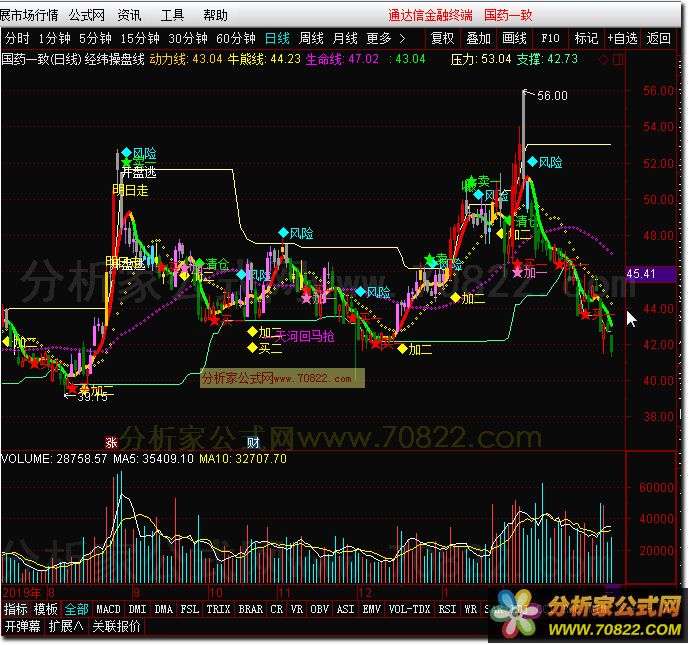Screen dimensions: 690x645
Task: Open the 关联报价 related quotes
Action: coord(116,626)
